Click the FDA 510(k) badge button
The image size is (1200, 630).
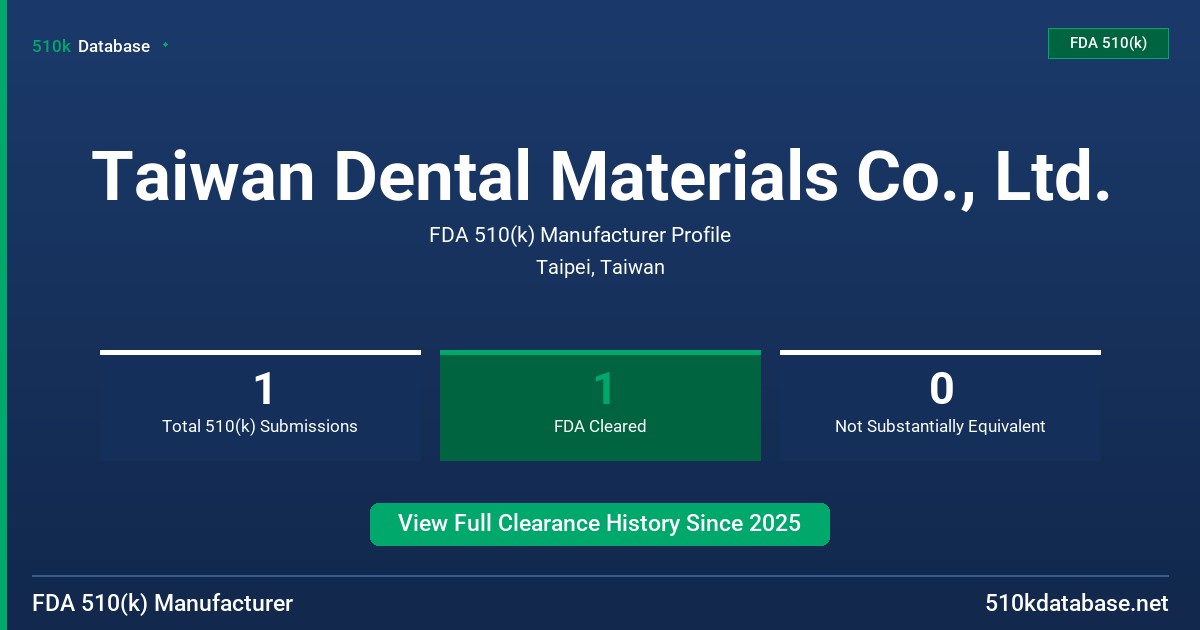1108,43
